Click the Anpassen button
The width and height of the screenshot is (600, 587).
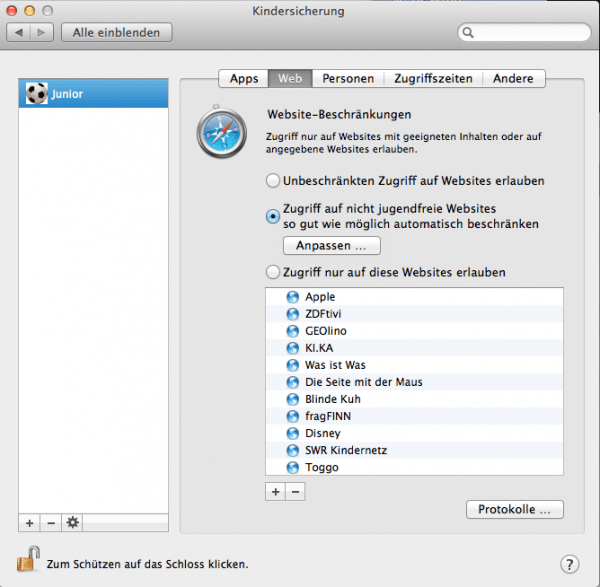(332, 245)
